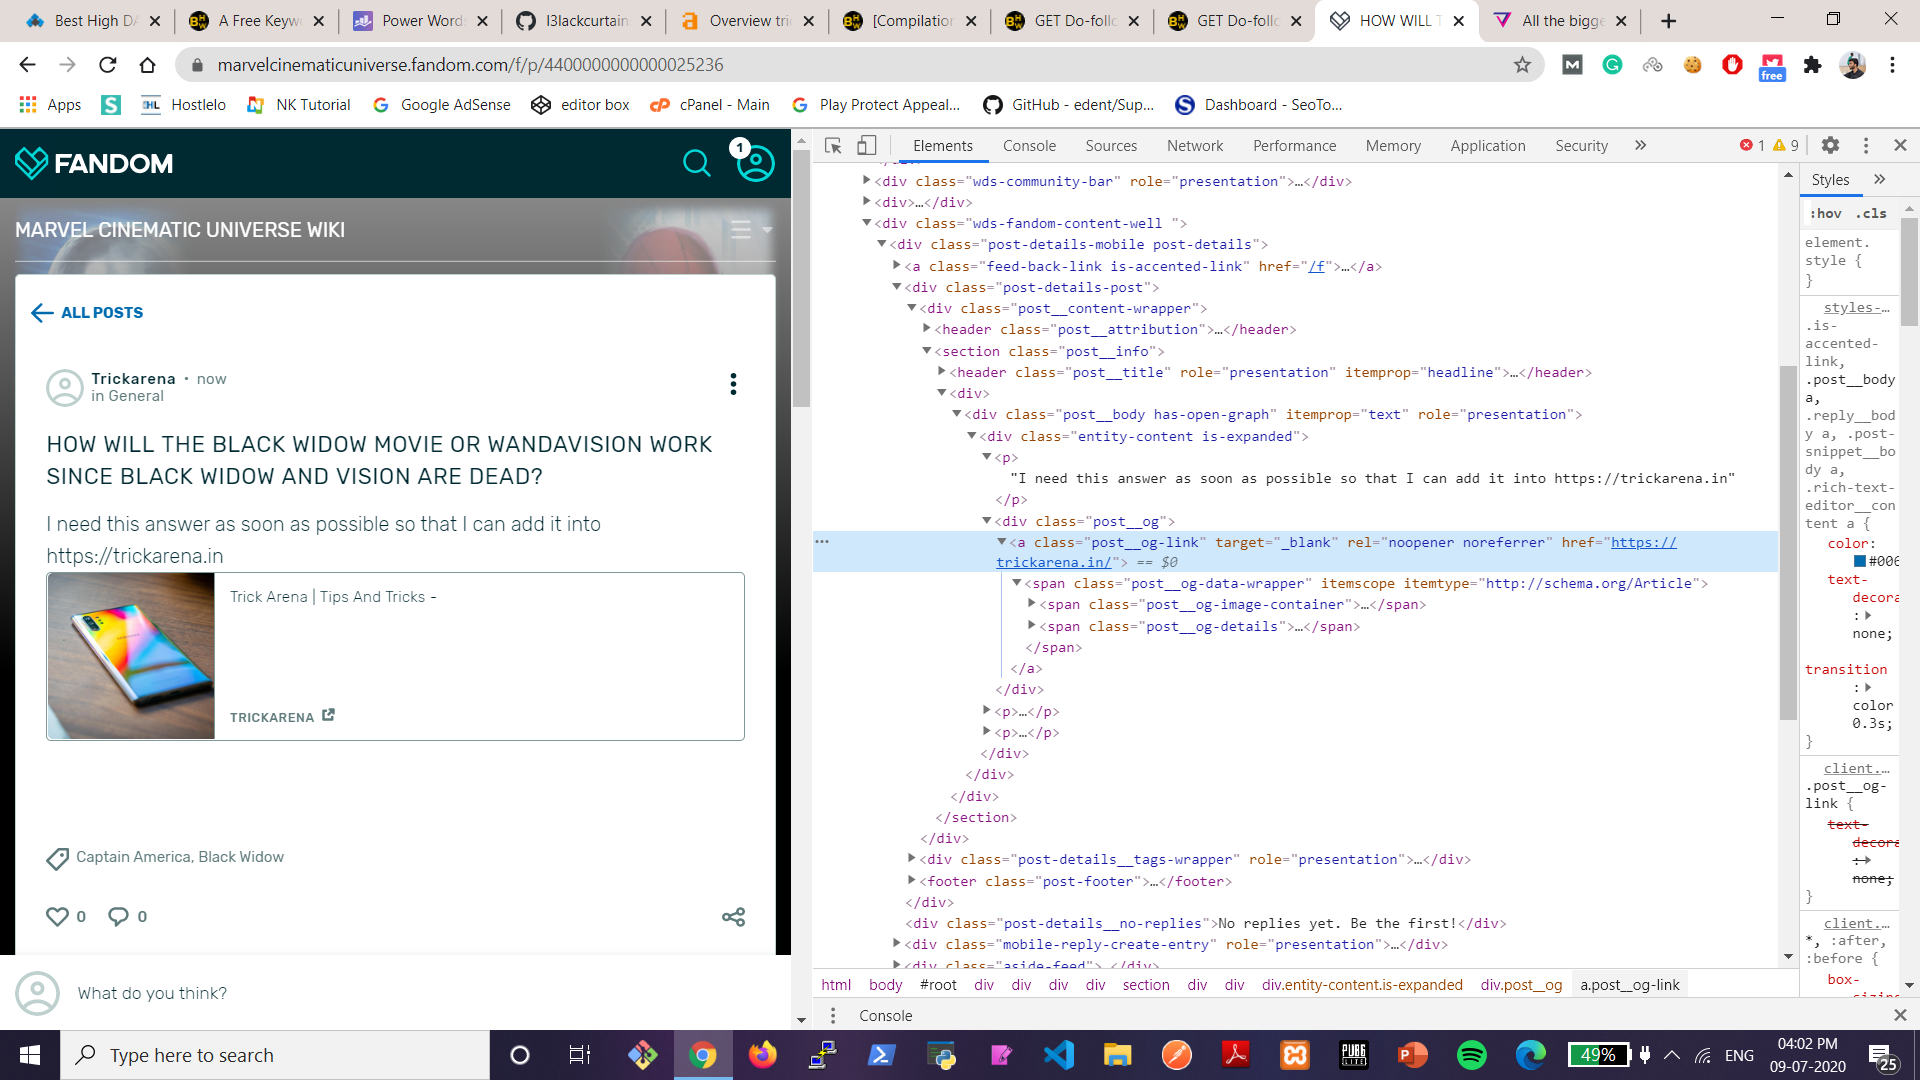1920x1080 pixels.
Task: Click the address bar URL field
Action: (860, 65)
